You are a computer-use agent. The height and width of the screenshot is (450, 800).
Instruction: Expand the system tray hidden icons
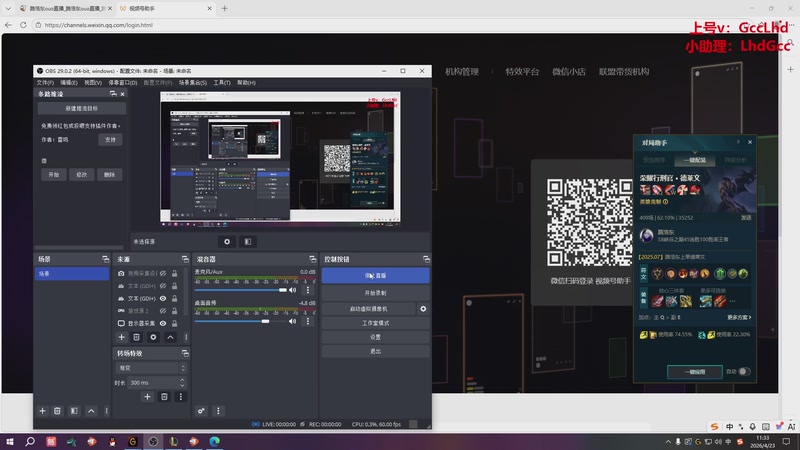668,442
